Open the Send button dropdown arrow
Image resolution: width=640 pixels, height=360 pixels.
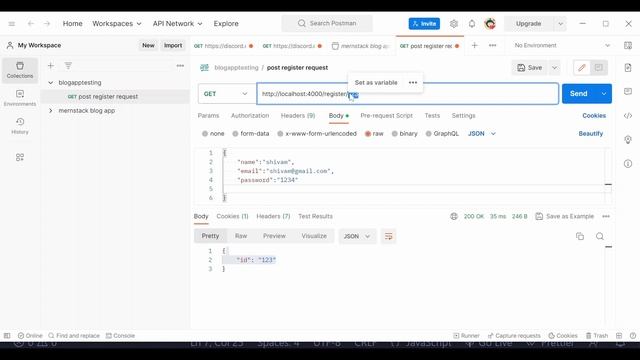(604, 94)
